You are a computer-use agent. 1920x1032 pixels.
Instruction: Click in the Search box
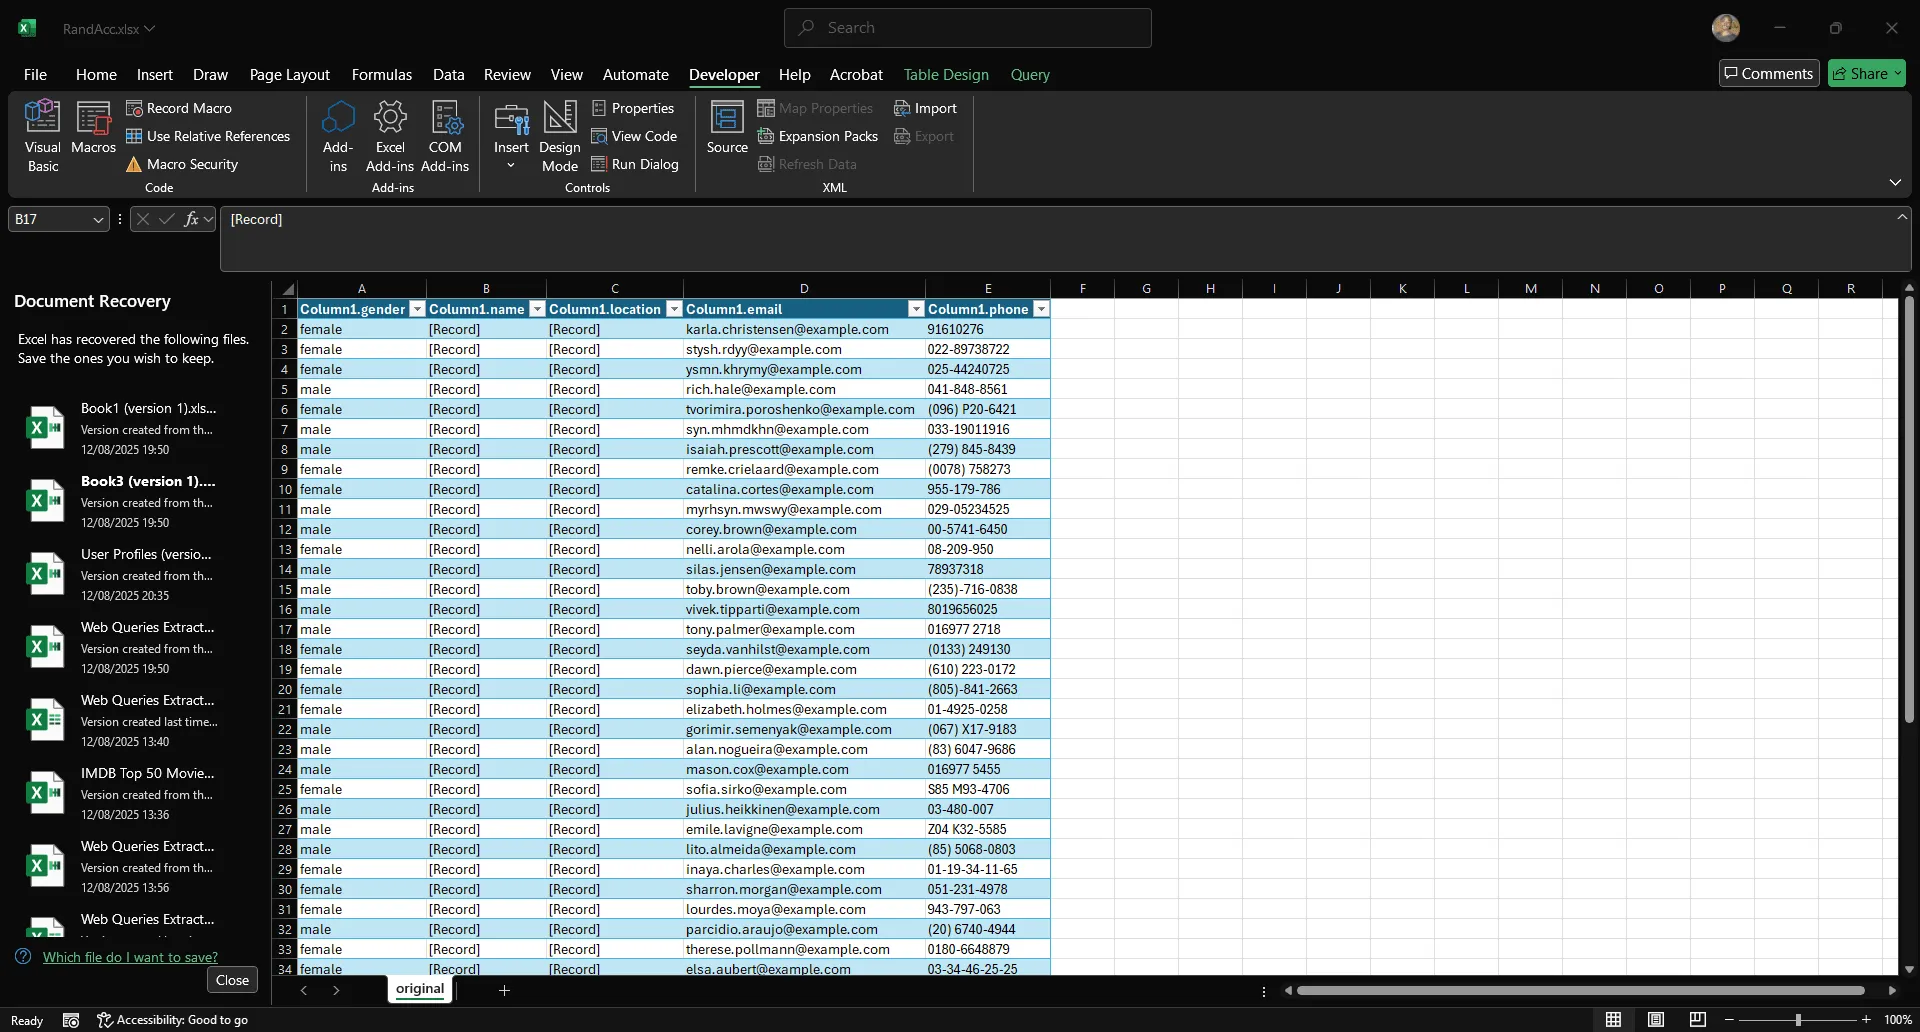(967, 28)
